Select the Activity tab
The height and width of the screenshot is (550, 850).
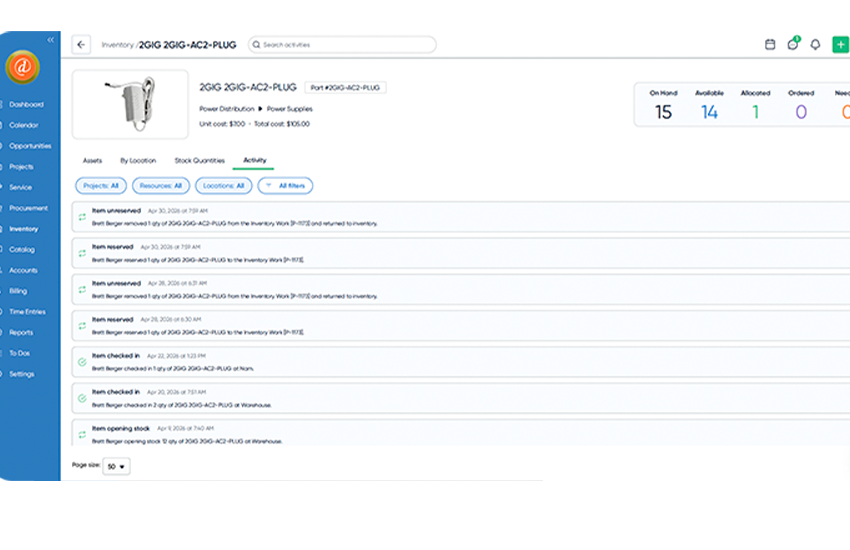tap(254, 160)
